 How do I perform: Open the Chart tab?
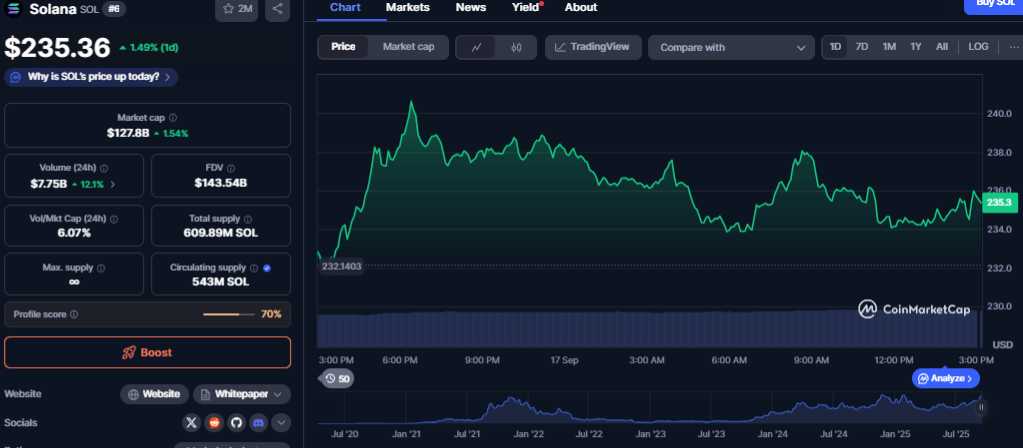tap(346, 8)
